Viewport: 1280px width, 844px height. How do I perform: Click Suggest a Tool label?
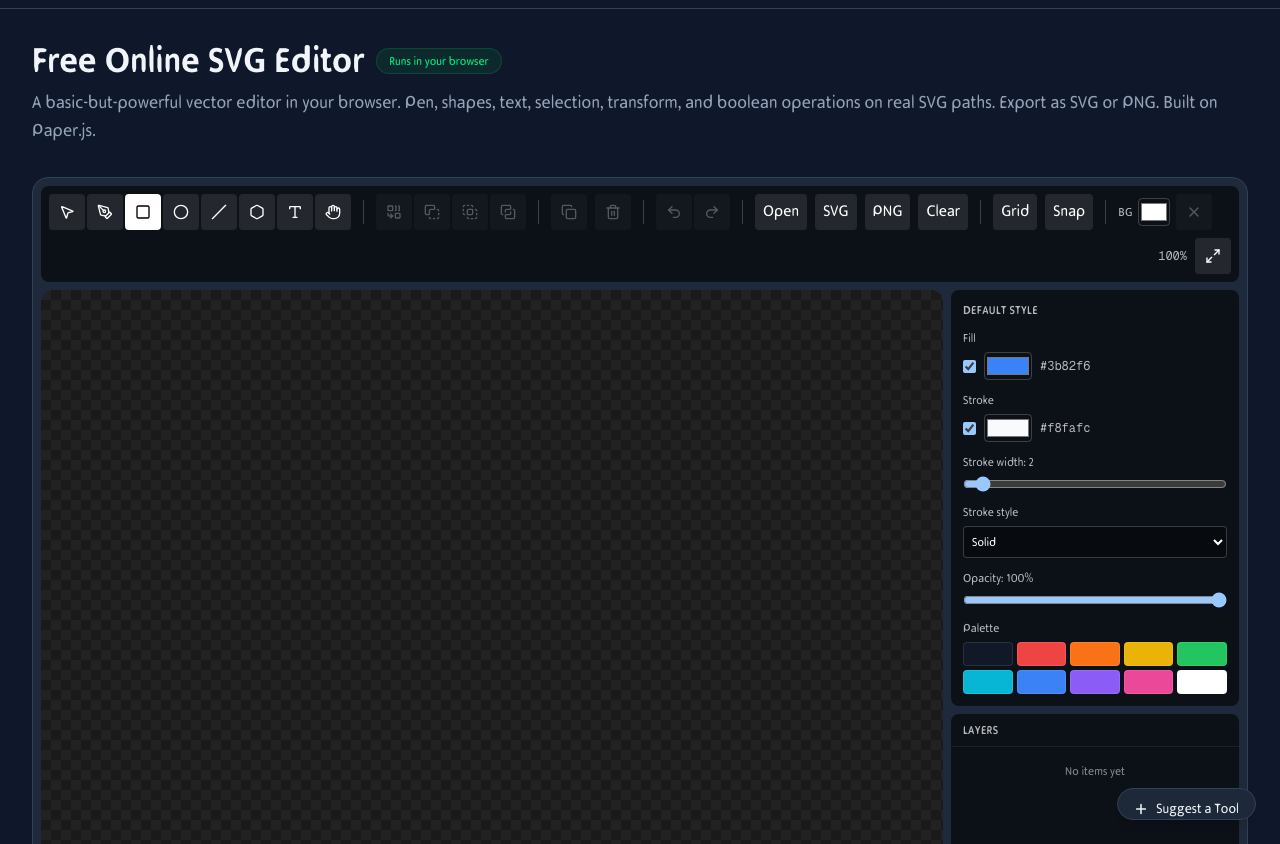pyautogui.click(x=1197, y=809)
